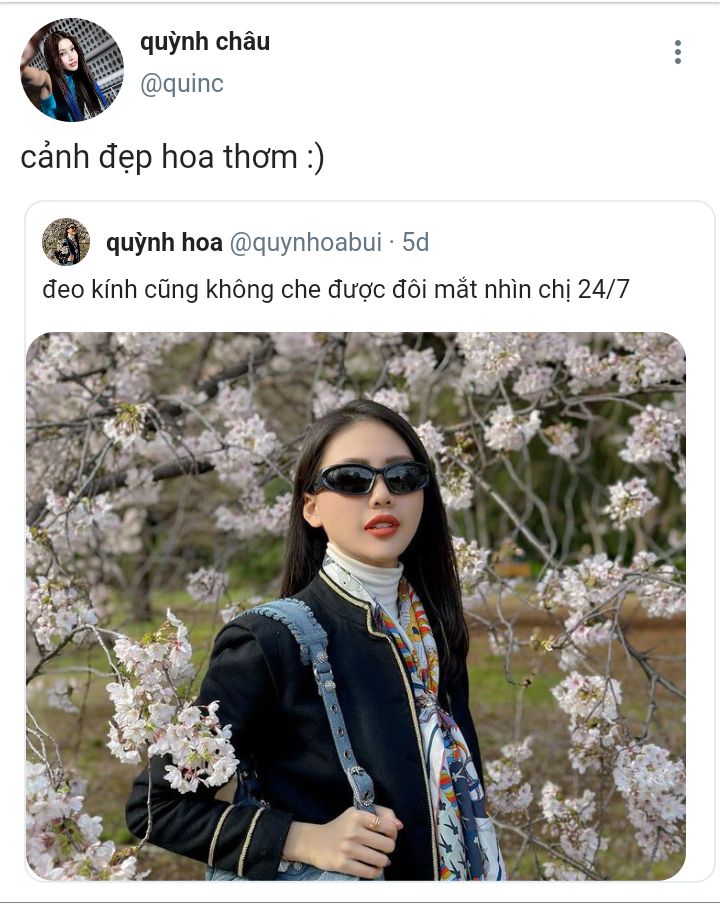Click the gold ring on woman's hand

tap(375, 823)
